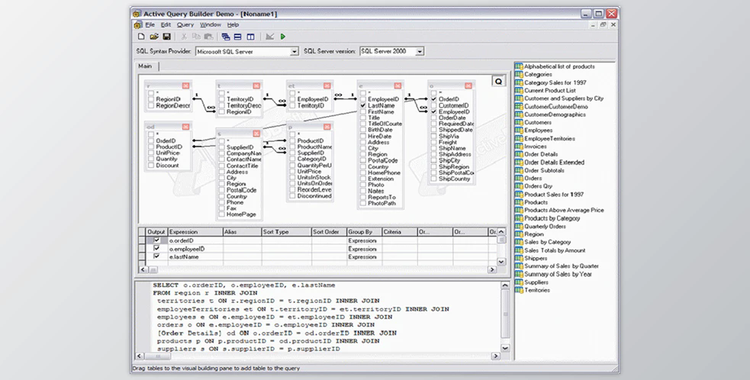
Task: Click the Criteria column header
Action: [x=399, y=232]
